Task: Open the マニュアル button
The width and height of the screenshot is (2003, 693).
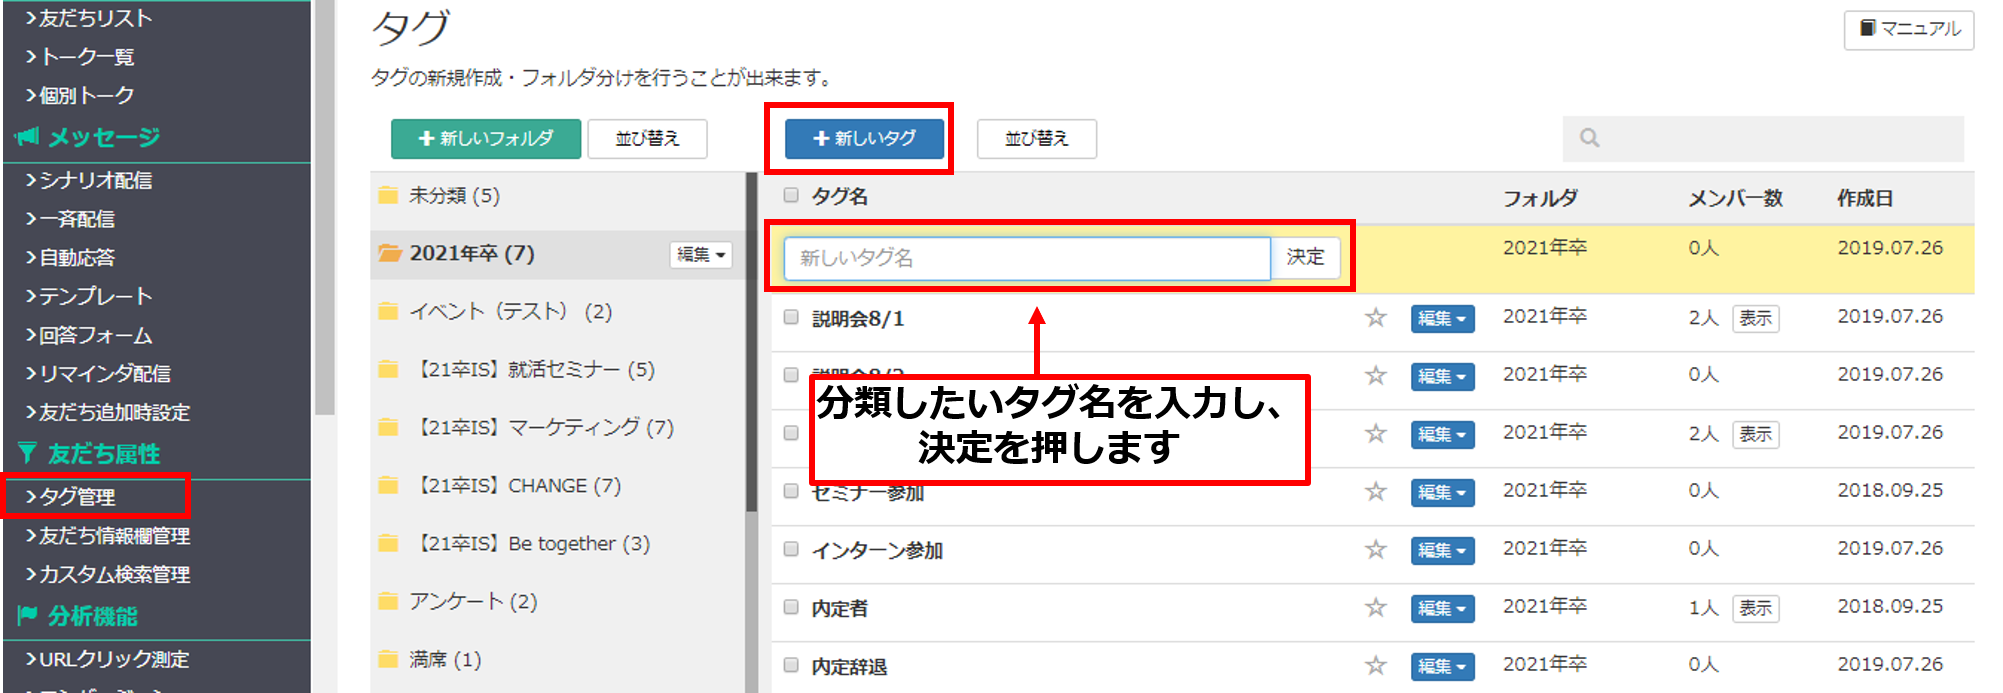Action: (x=1909, y=29)
